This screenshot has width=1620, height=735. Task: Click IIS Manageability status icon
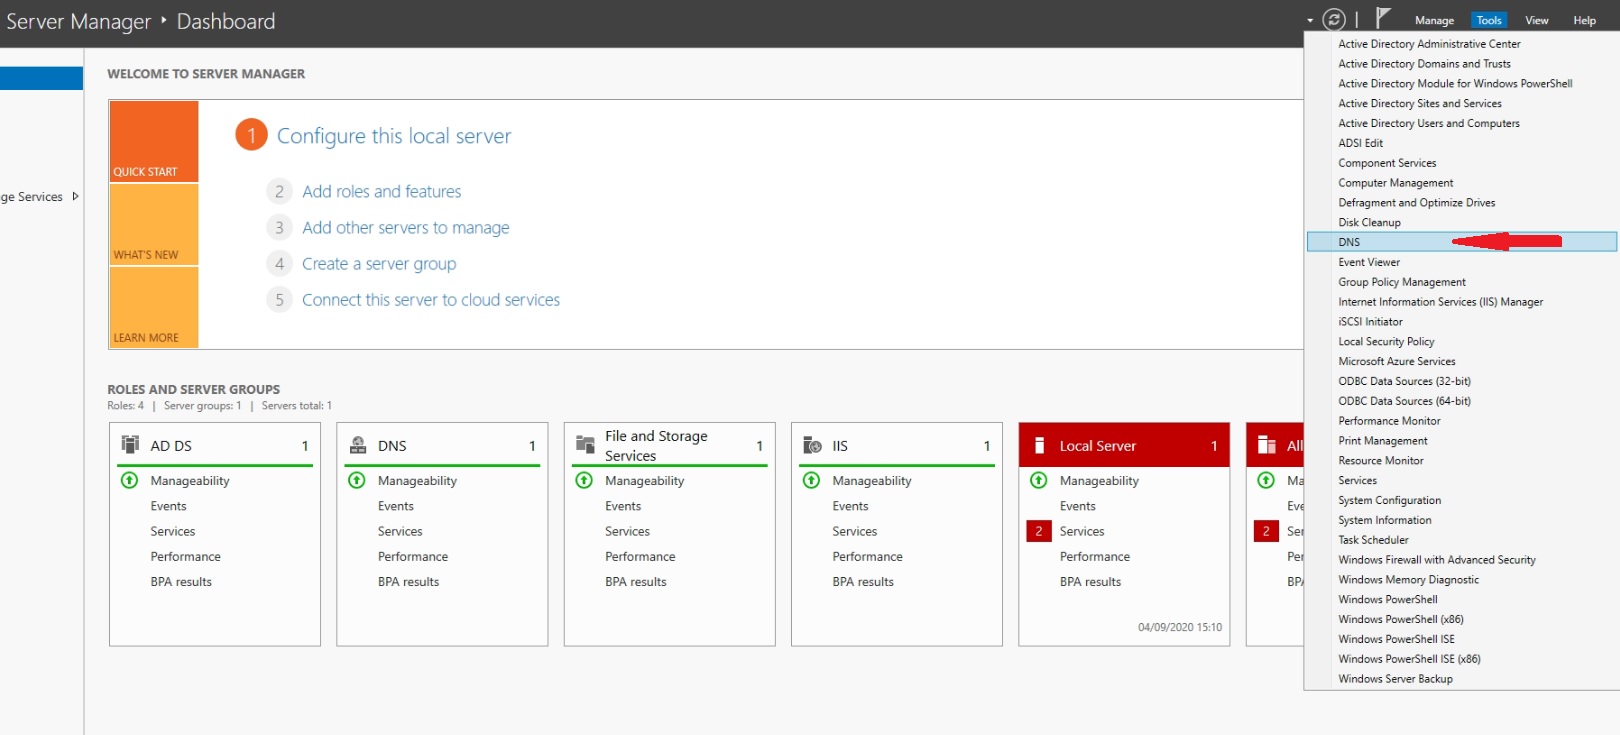point(812,480)
